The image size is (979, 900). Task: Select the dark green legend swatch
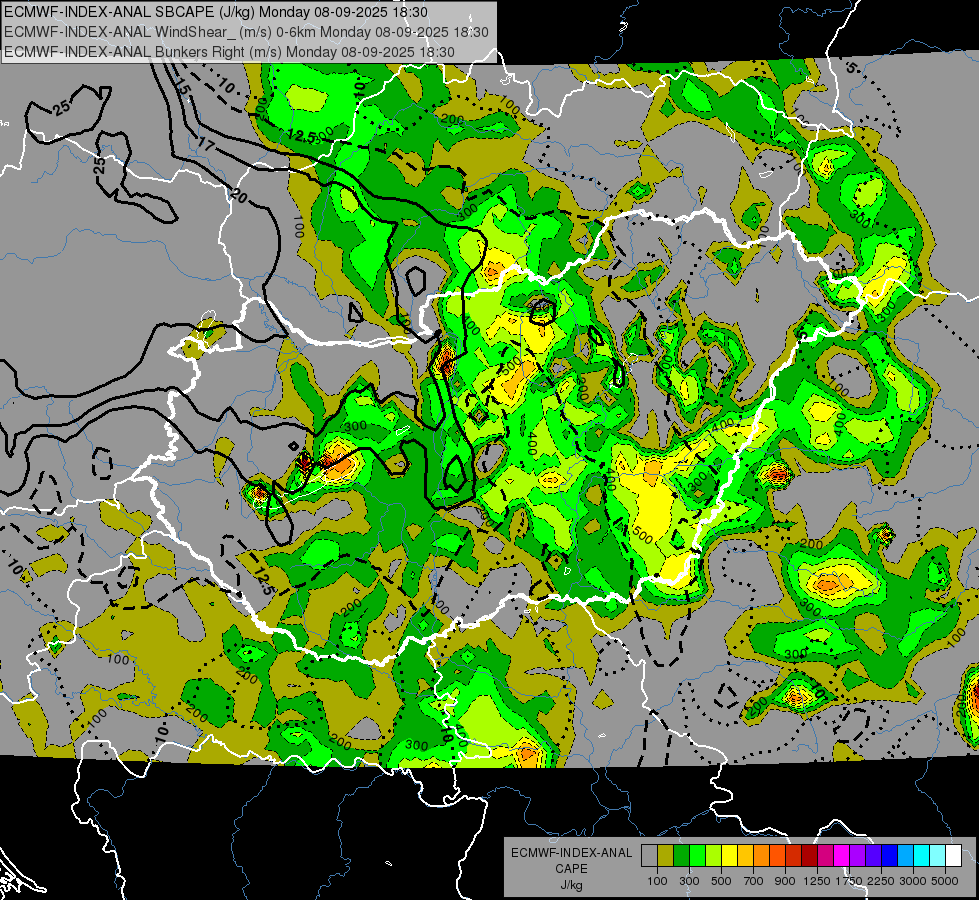tap(681, 856)
